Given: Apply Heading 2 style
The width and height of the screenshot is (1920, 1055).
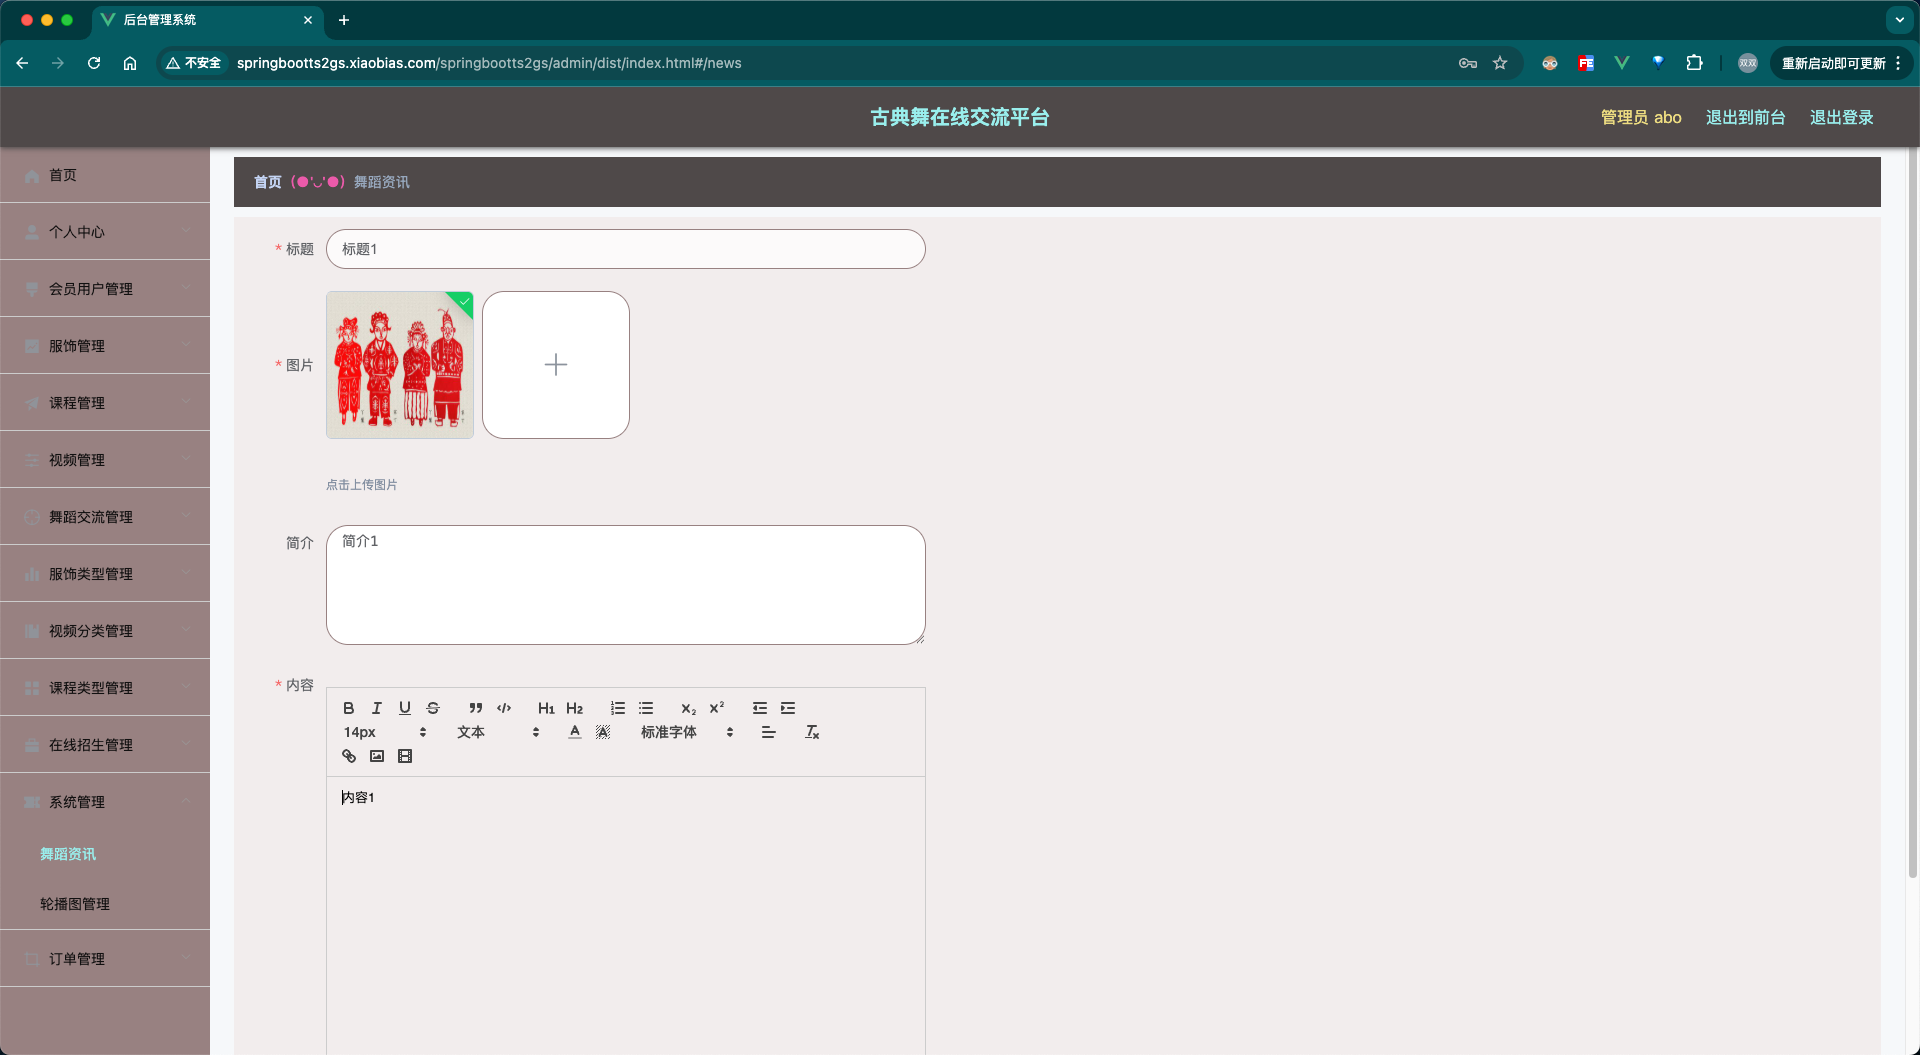Looking at the screenshot, I should (574, 708).
